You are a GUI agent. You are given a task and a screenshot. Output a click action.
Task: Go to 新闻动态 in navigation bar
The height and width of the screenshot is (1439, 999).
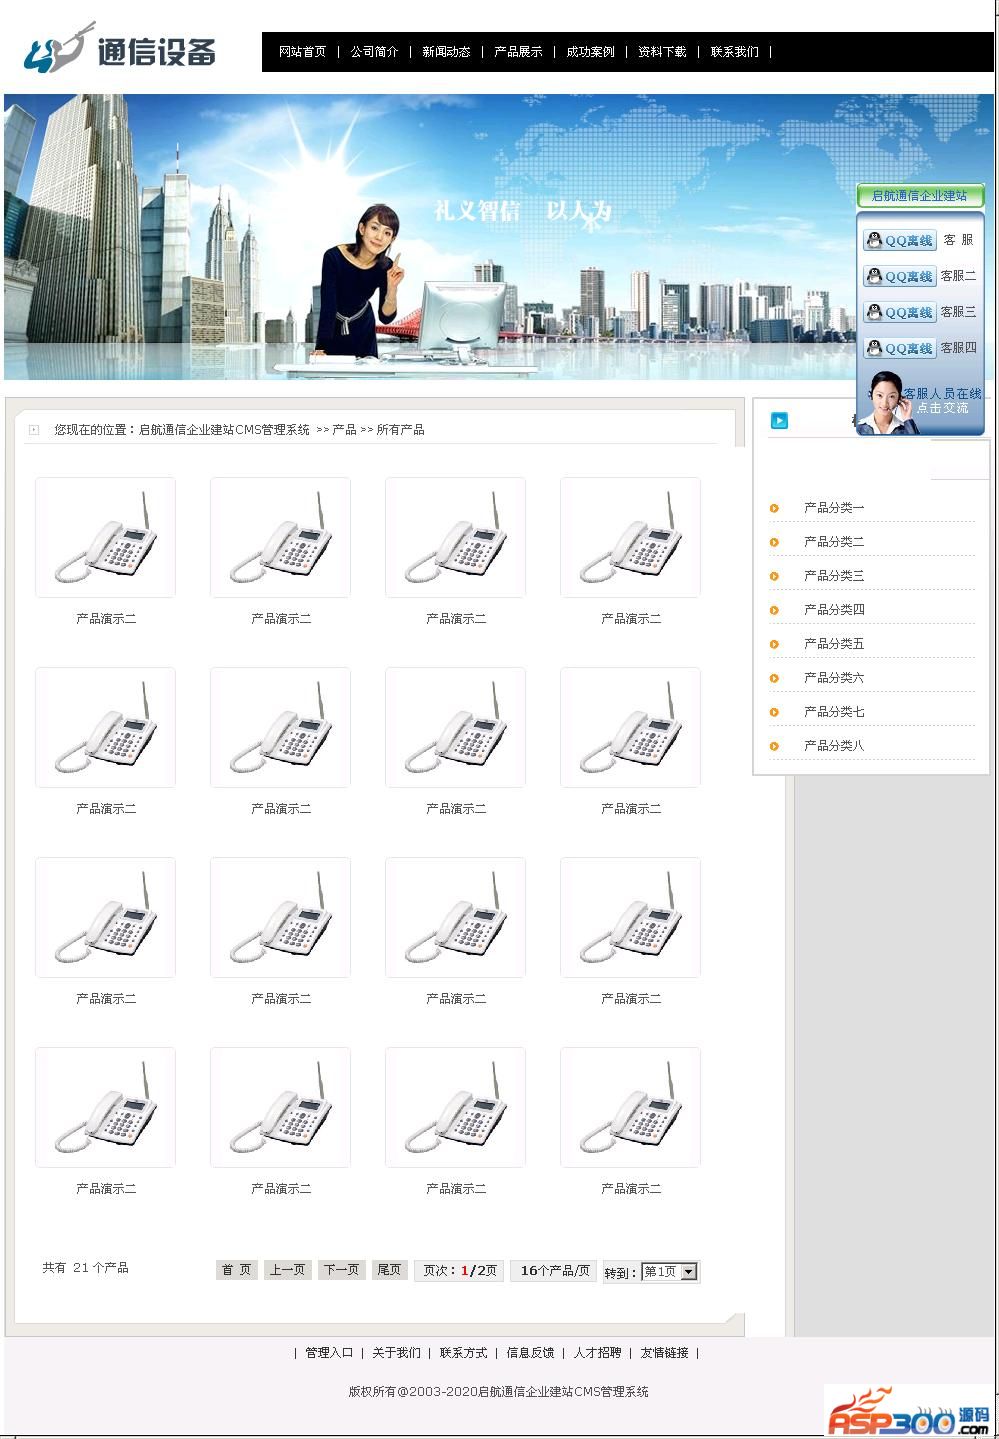[x=446, y=52]
